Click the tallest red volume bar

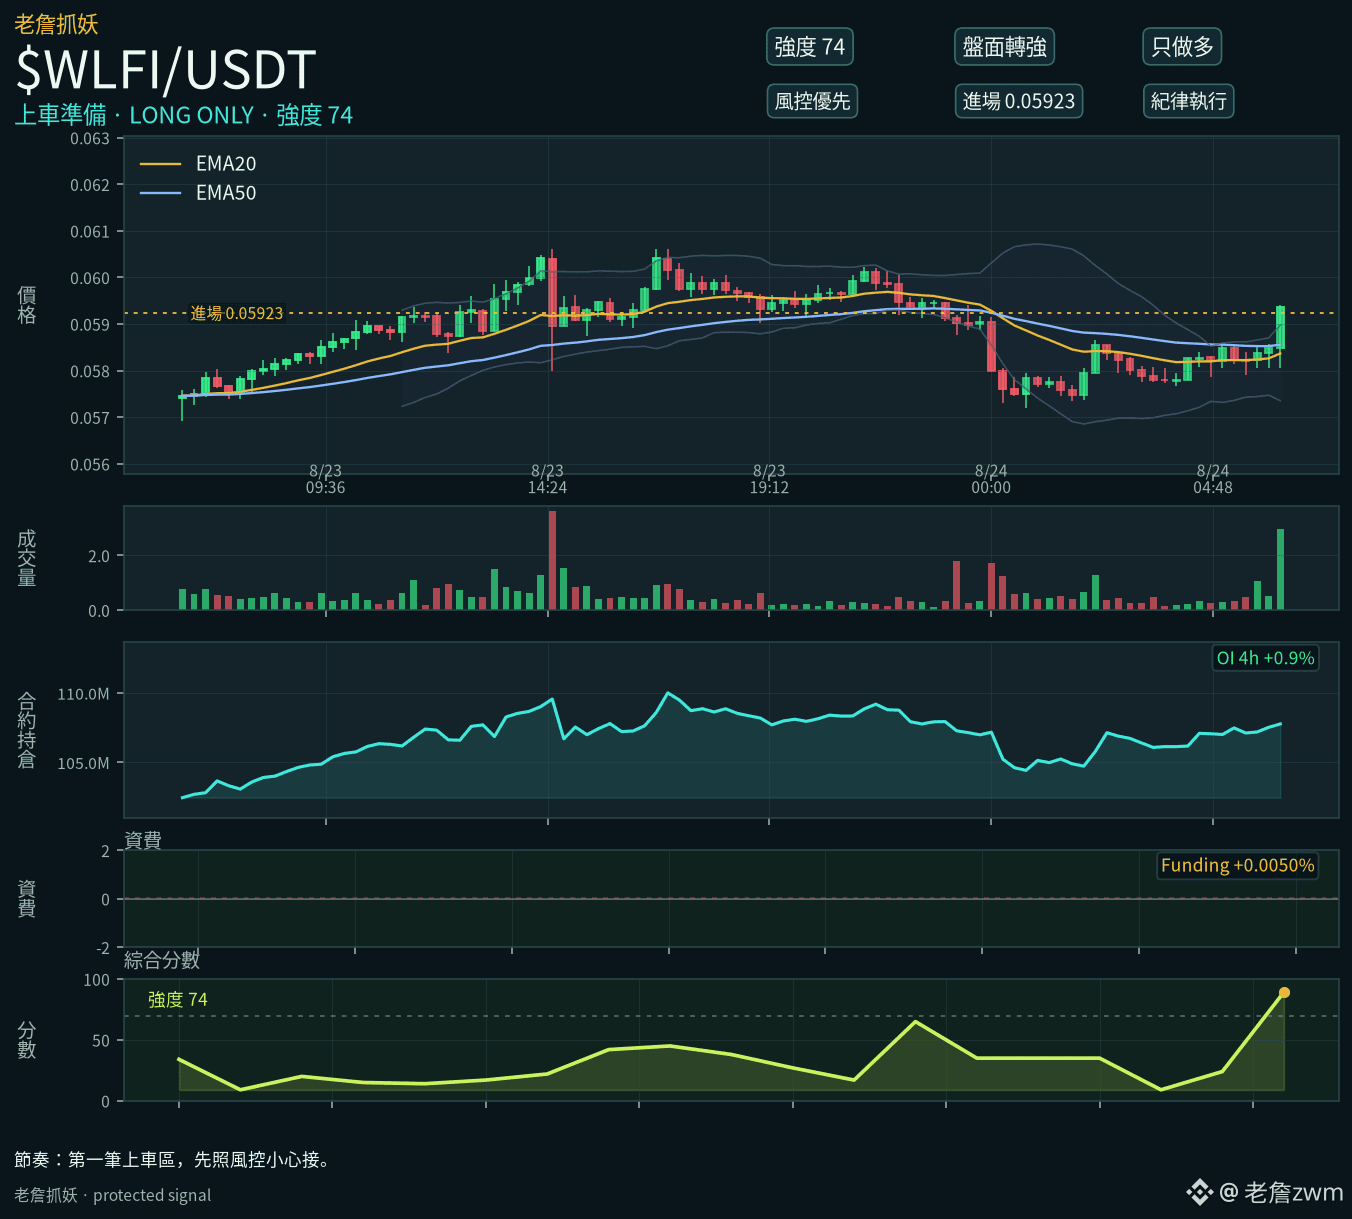point(552,560)
